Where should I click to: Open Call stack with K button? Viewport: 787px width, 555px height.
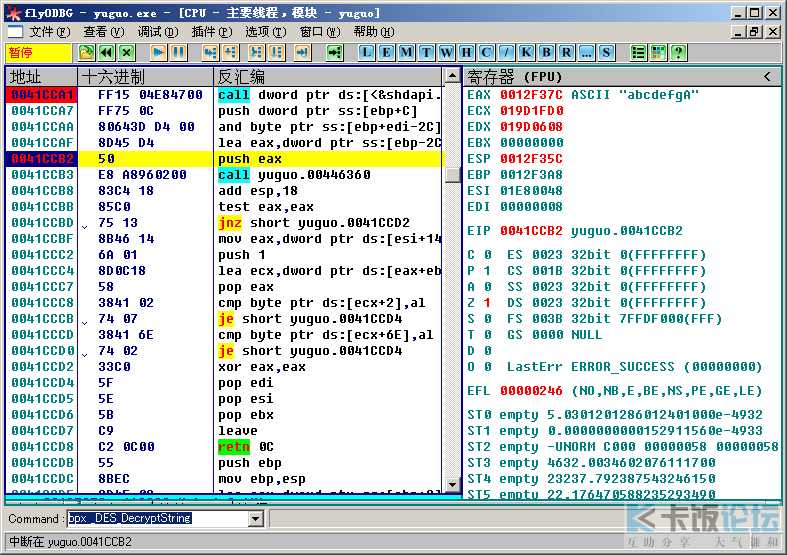tap(527, 52)
